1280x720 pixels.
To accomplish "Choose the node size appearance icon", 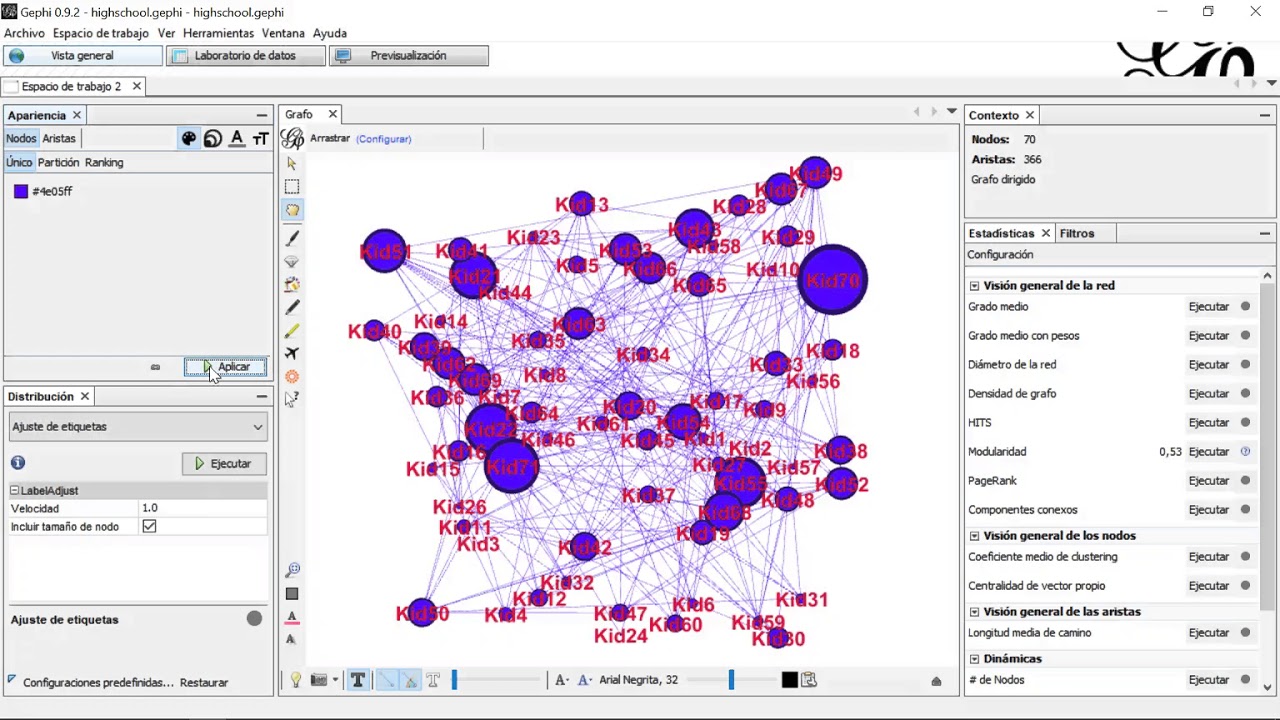I will [x=212, y=139].
